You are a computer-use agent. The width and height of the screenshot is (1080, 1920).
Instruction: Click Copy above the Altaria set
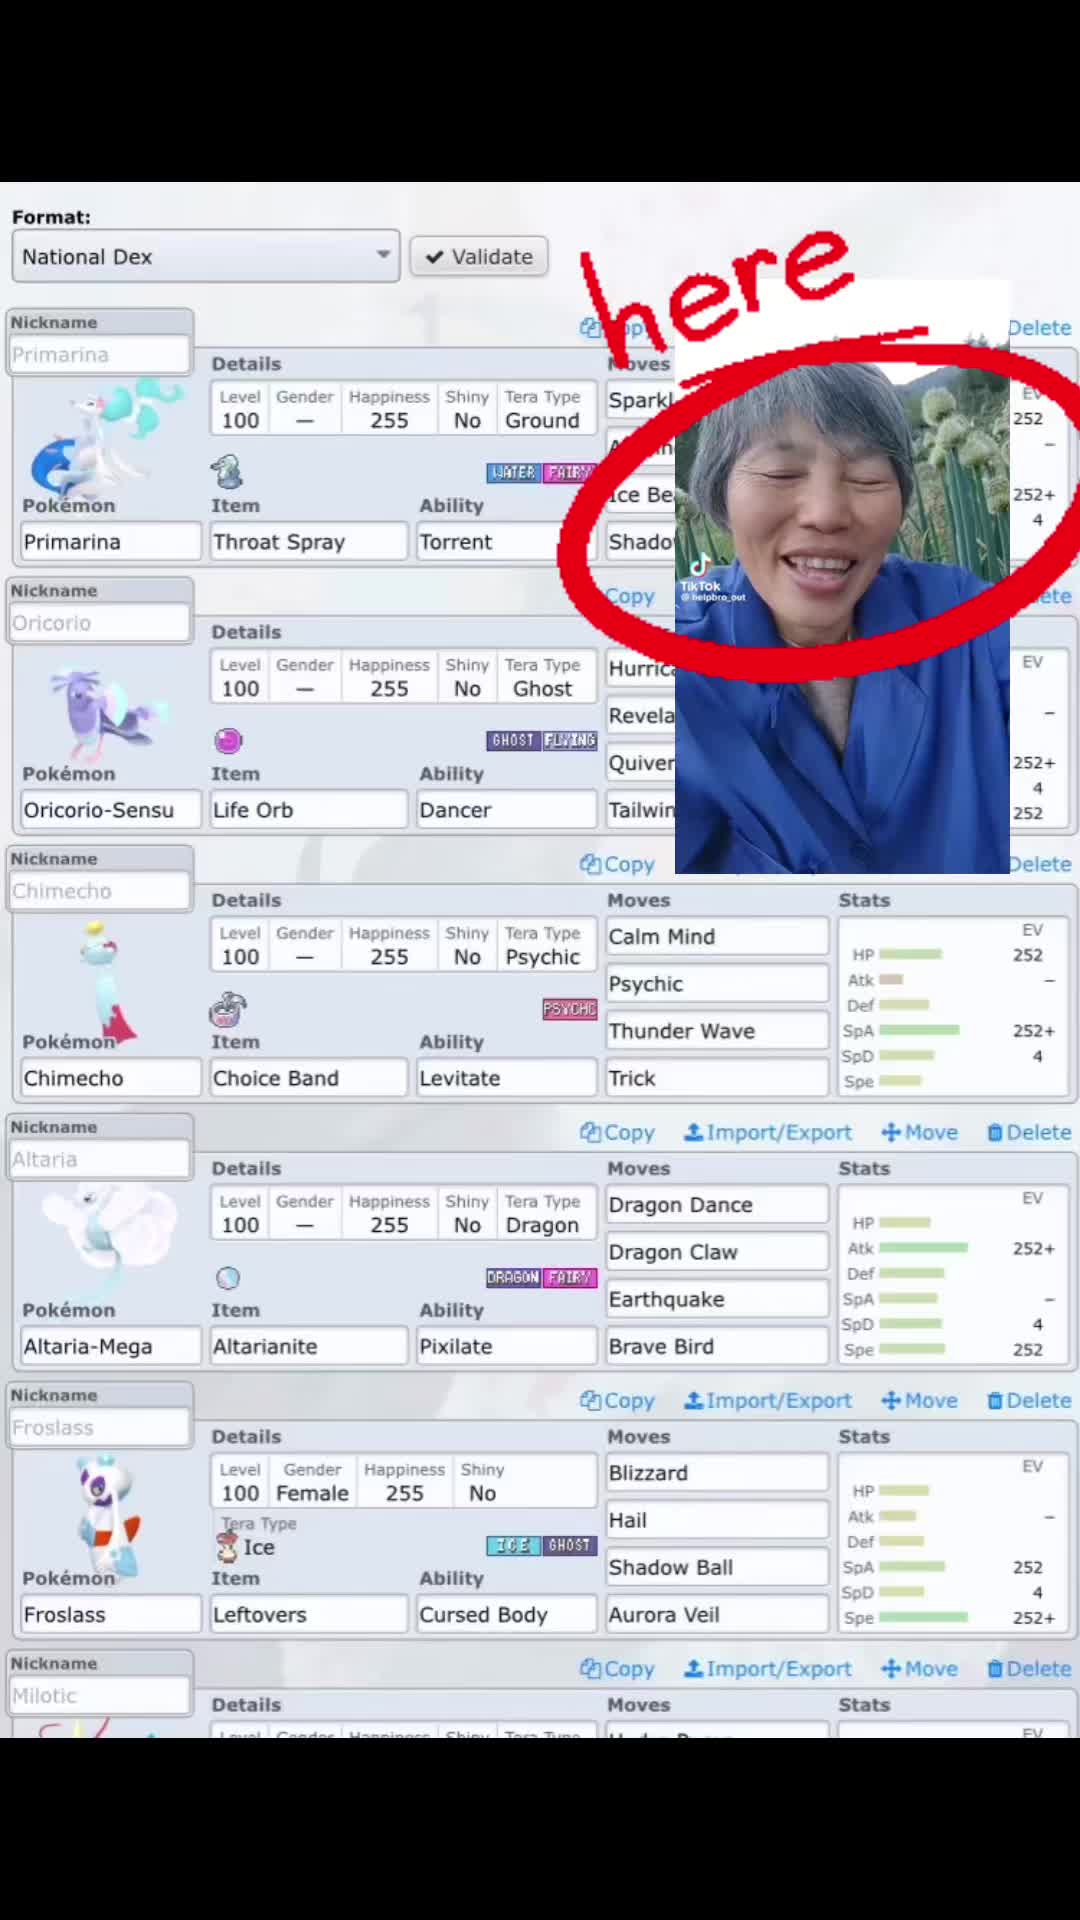click(x=617, y=1132)
